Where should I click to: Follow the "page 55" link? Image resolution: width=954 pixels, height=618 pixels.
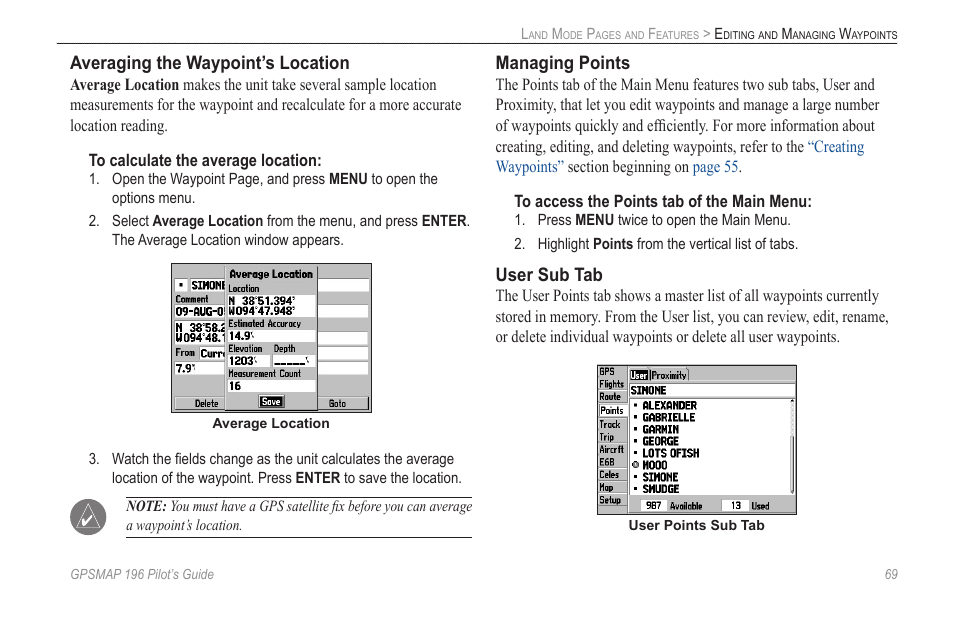coord(715,167)
